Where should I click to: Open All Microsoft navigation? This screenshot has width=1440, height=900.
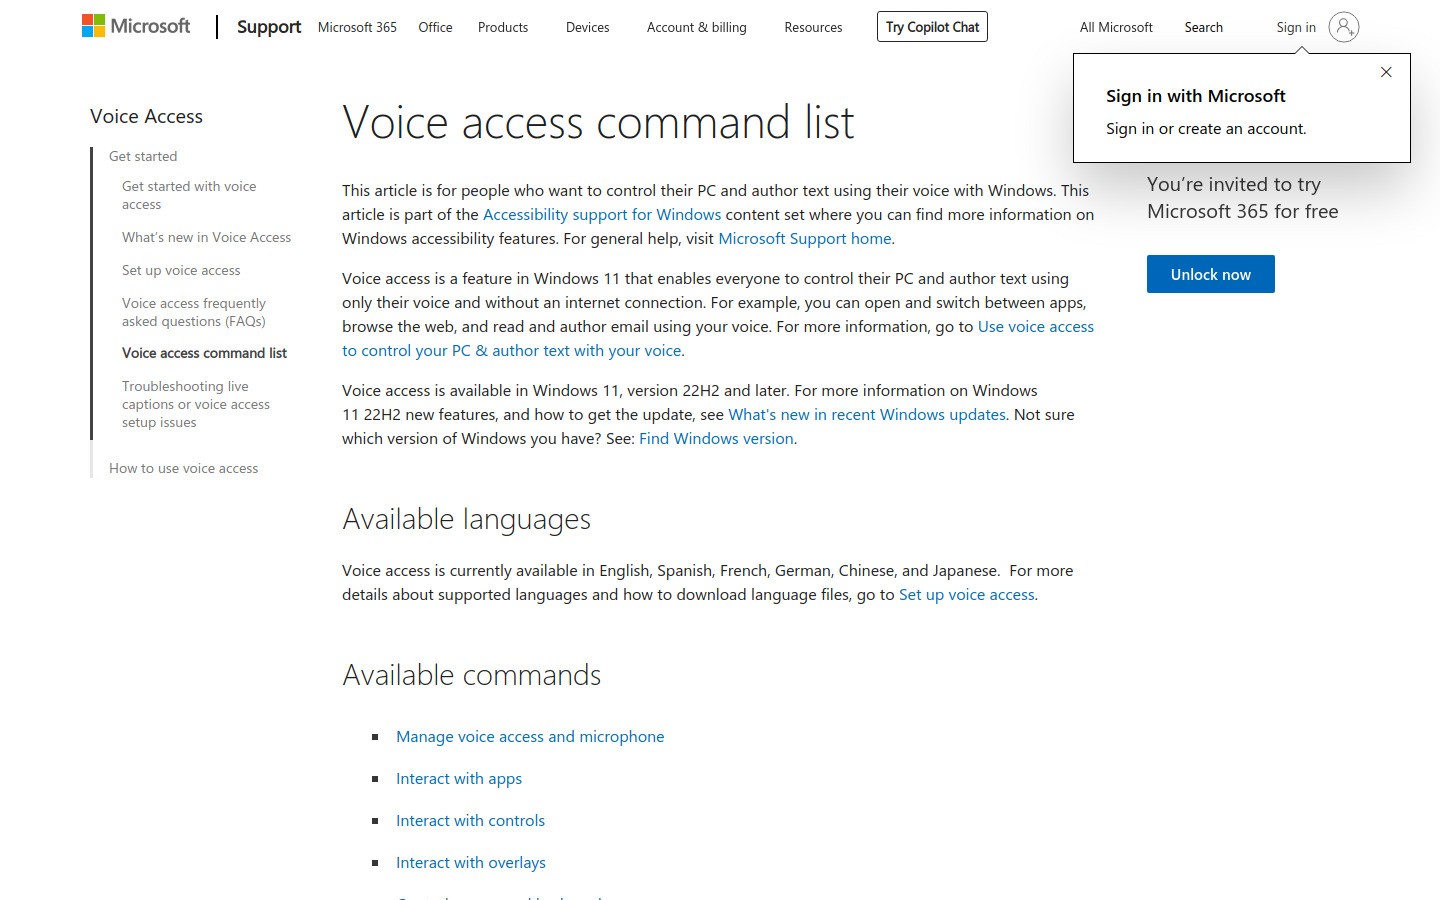[x=1115, y=27]
